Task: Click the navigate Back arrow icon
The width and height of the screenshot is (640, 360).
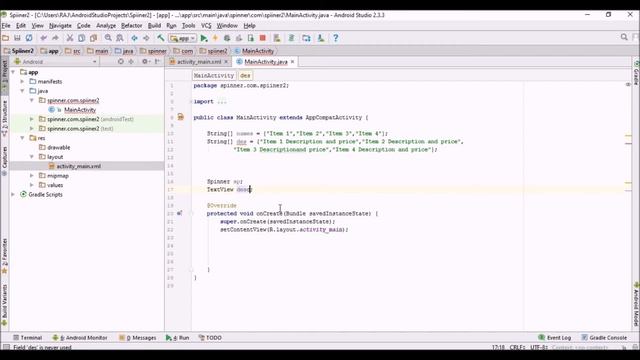Action: pos(134,38)
